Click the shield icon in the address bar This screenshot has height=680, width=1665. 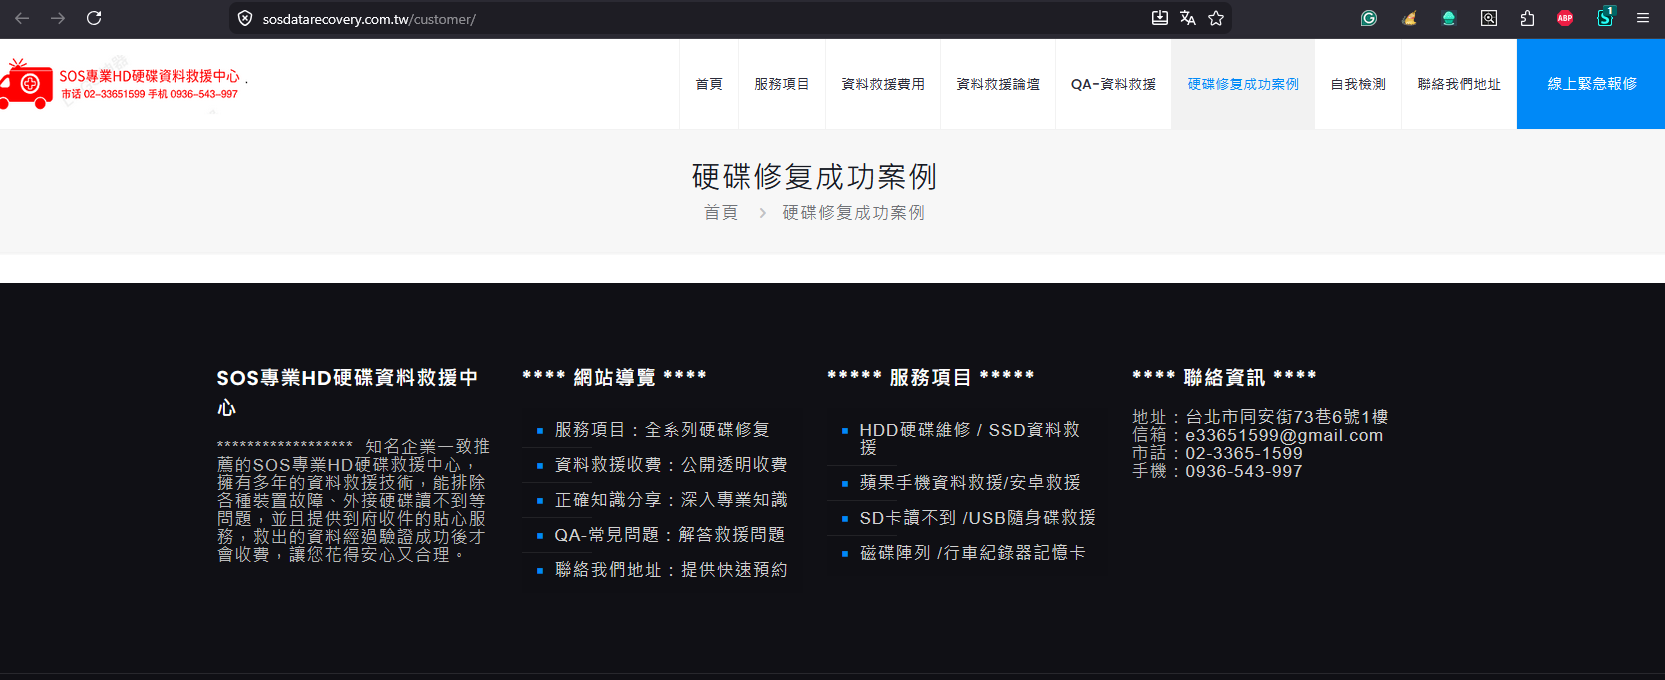[x=245, y=19]
